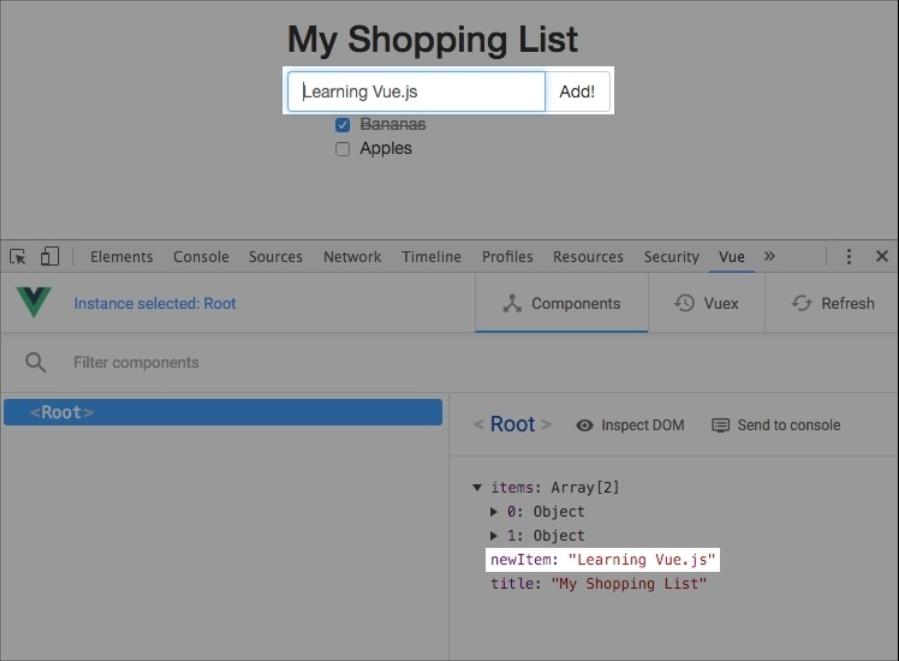Close the DevTools panel
The image size is (899, 661).
click(x=882, y=257)
